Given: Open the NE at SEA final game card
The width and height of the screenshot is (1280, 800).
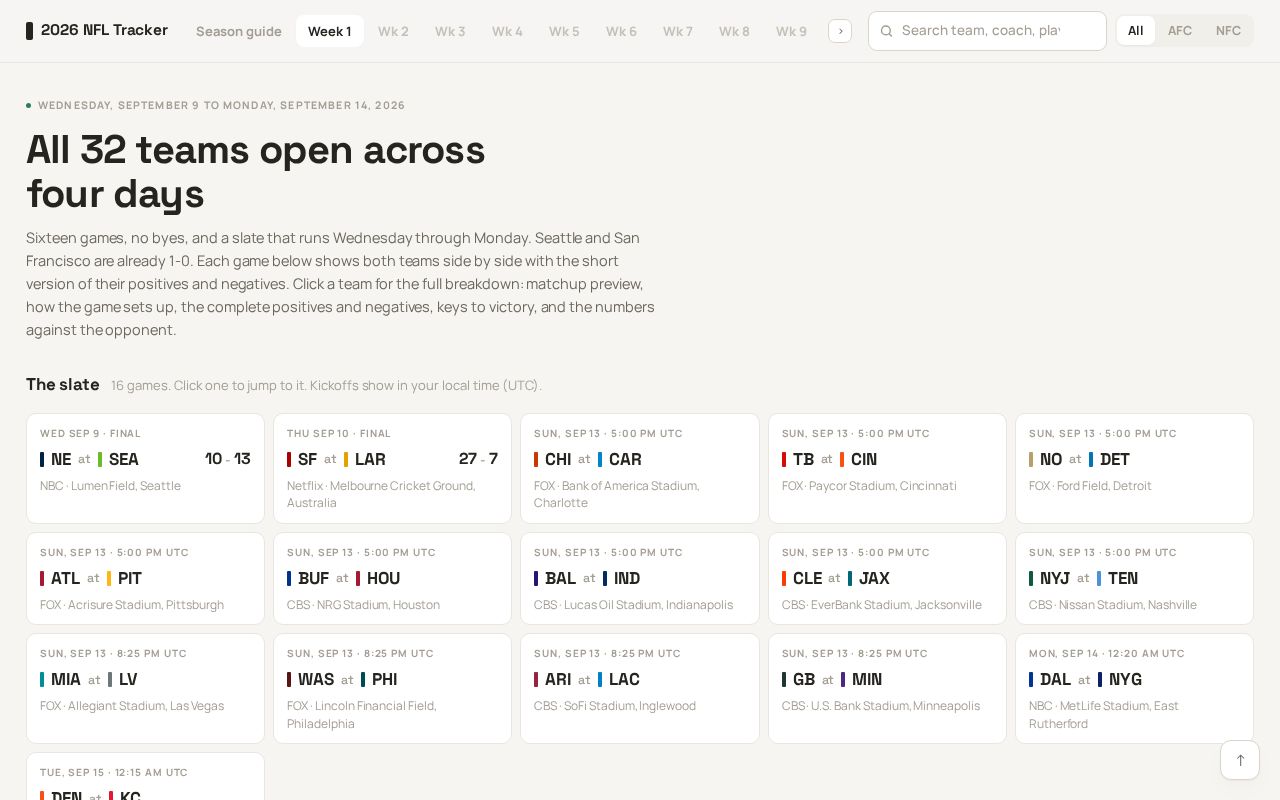Looking at the screenshot, I should click(x=145, y=468).
